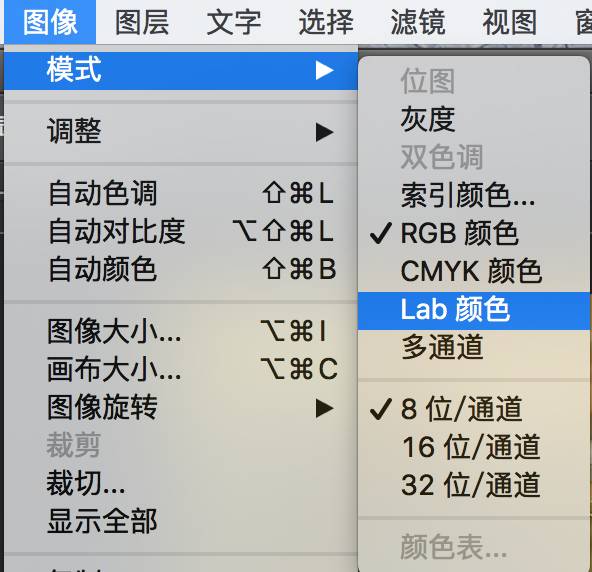
Task: Set 16 位/通道 bit depth
Action: pos(473,447)
